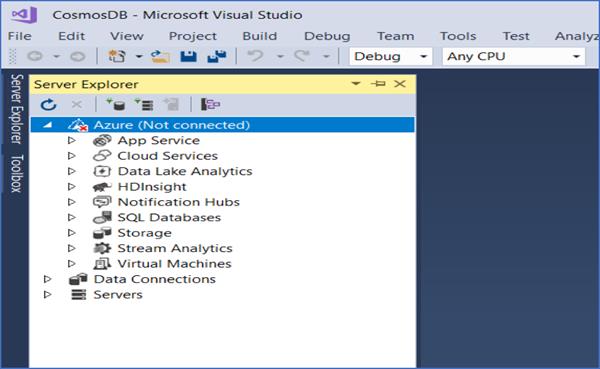The height and width of the screenshot is (369, 600).
Task: Open the Analyze menu
Action: click(x=577, y=36)
